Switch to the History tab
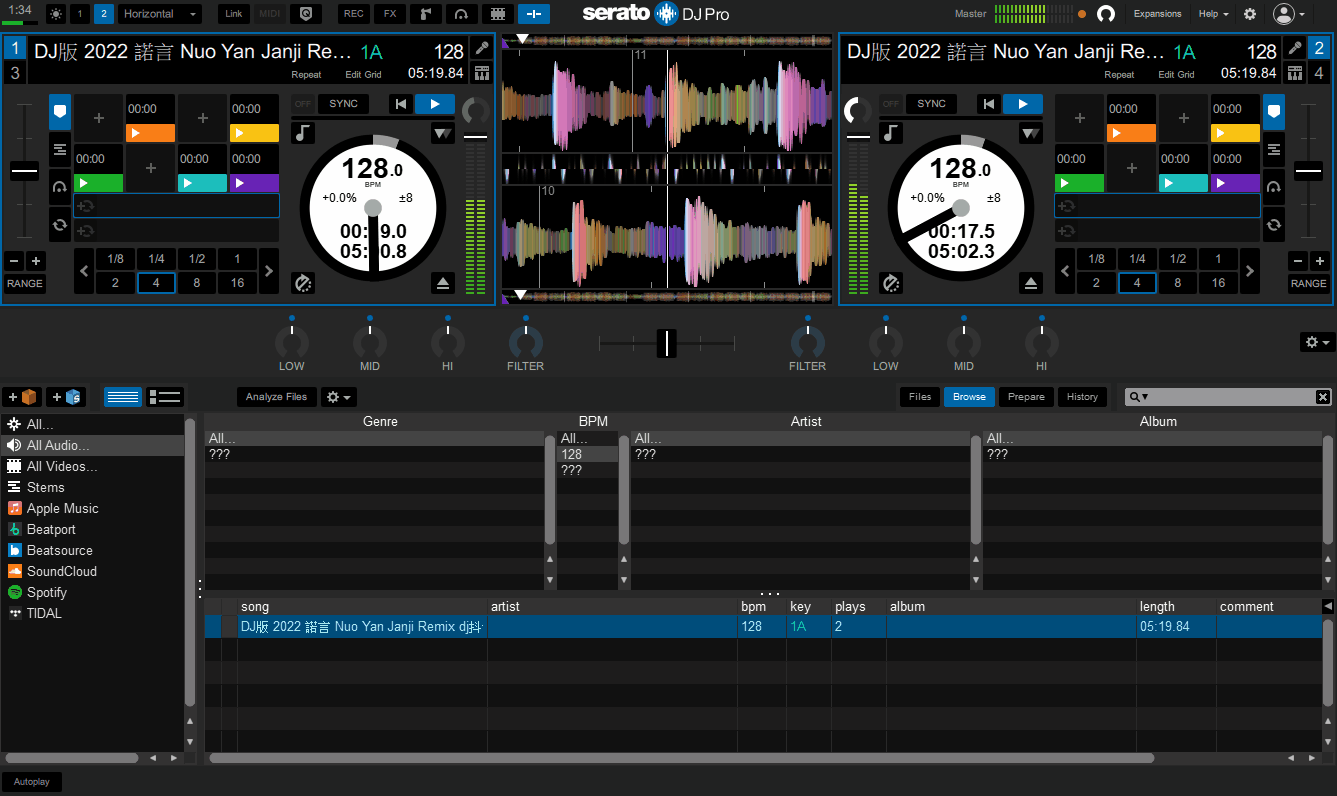 click(x=1081, y=397)
